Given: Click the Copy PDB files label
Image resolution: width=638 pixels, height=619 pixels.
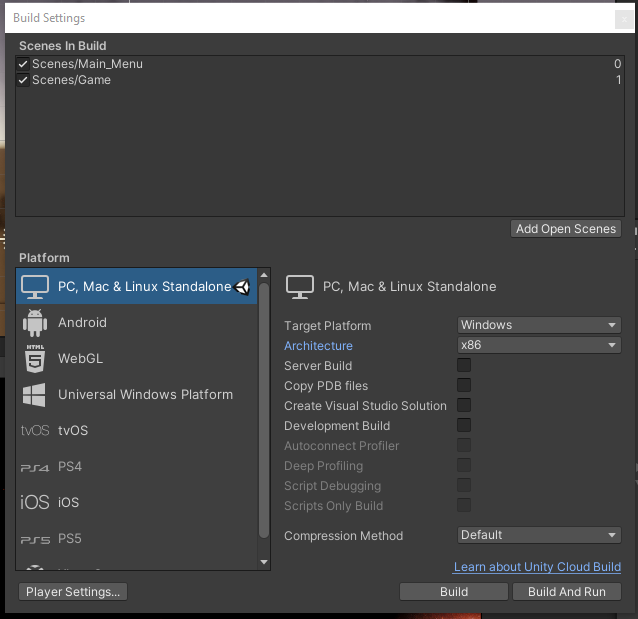Looking at the screenshot, I should 326,386.
